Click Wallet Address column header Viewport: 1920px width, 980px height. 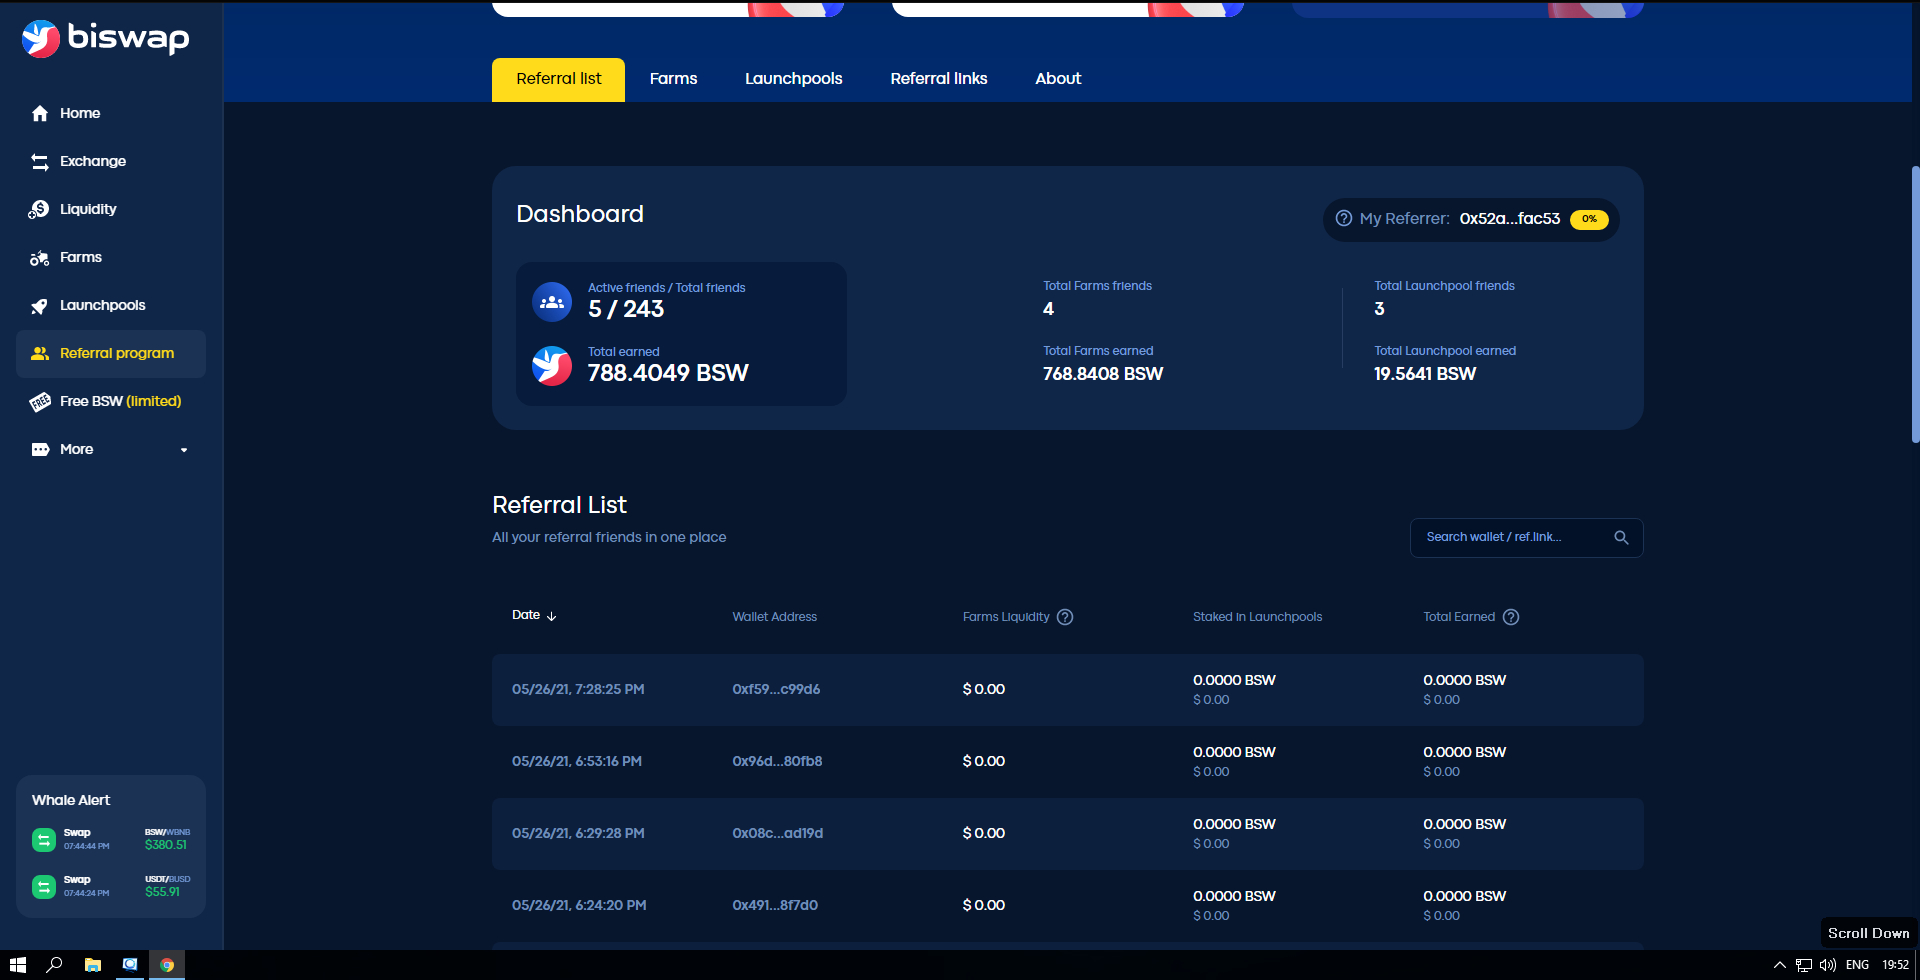pyautogui.click(x=774, y=617)
